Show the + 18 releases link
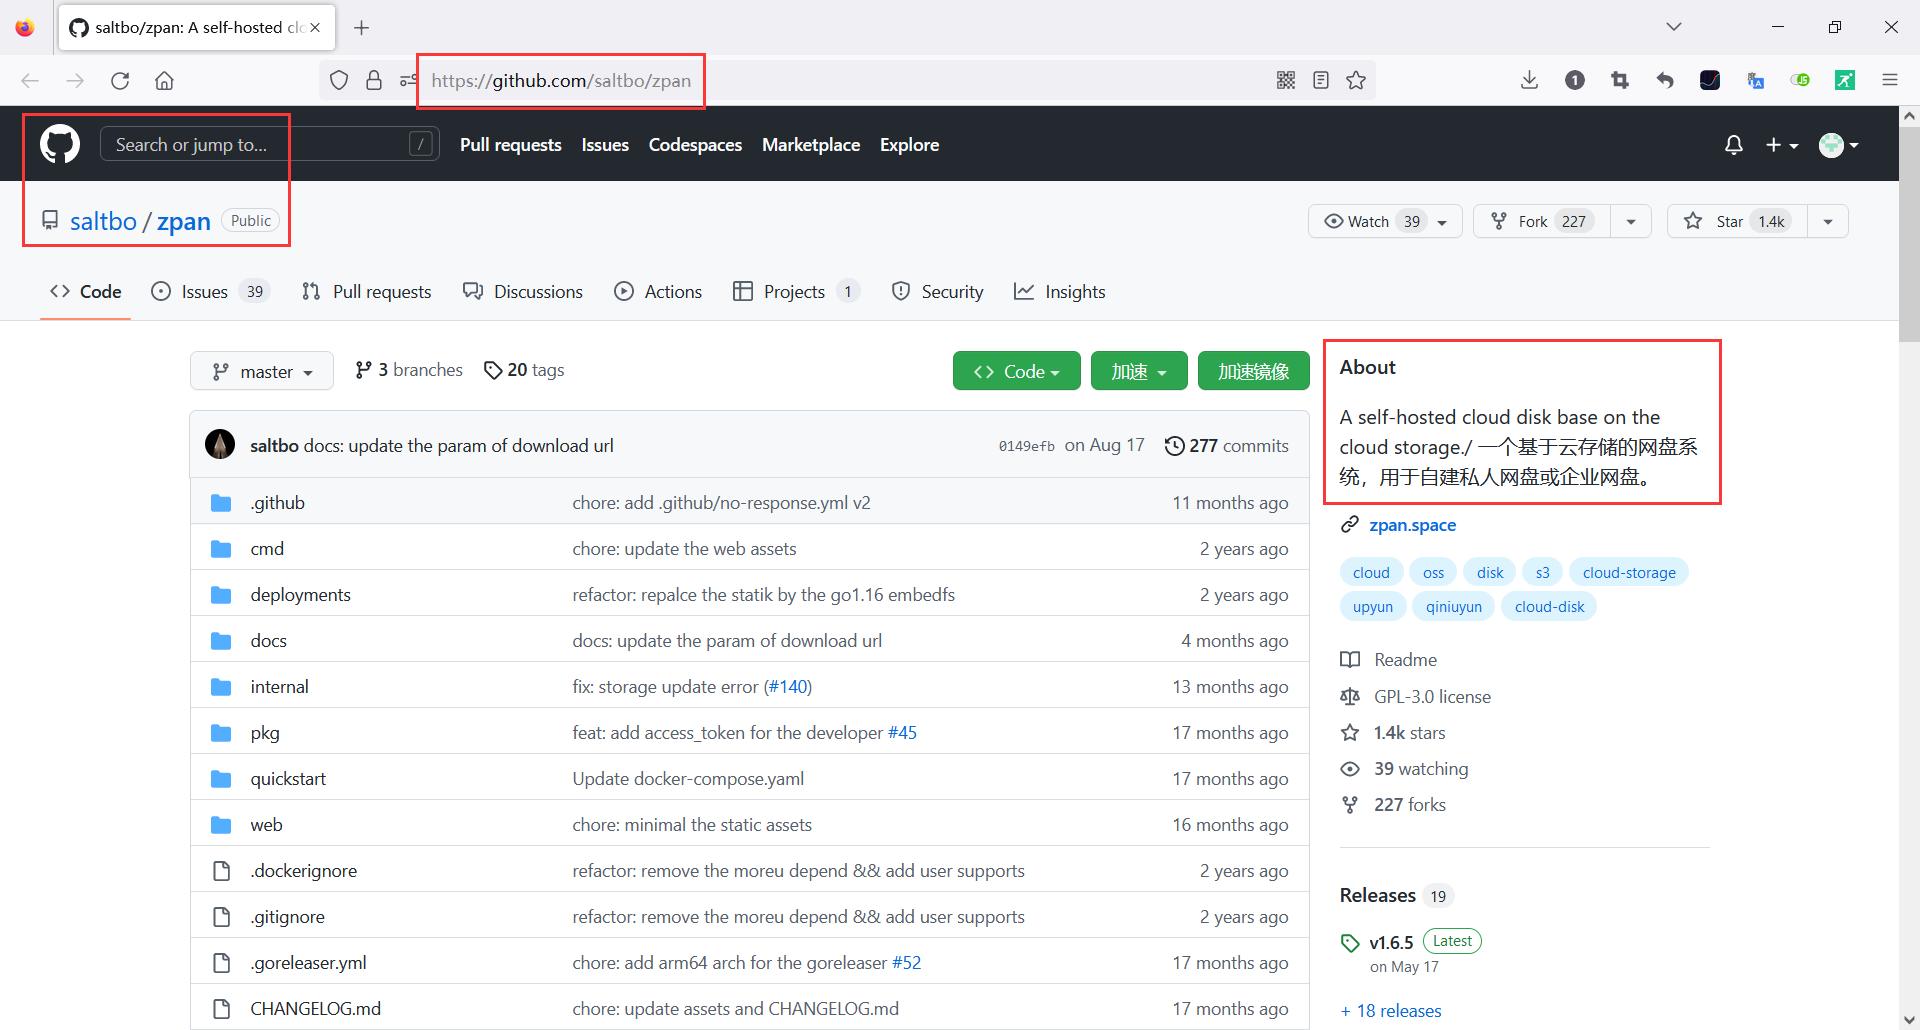The width and height of the screenshot is (1920, 1030). [x=1391, y=1011]
